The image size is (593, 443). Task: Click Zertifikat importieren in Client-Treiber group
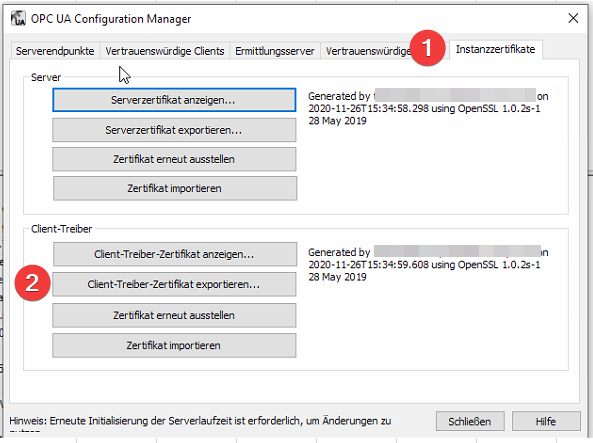tap(174, 345)
